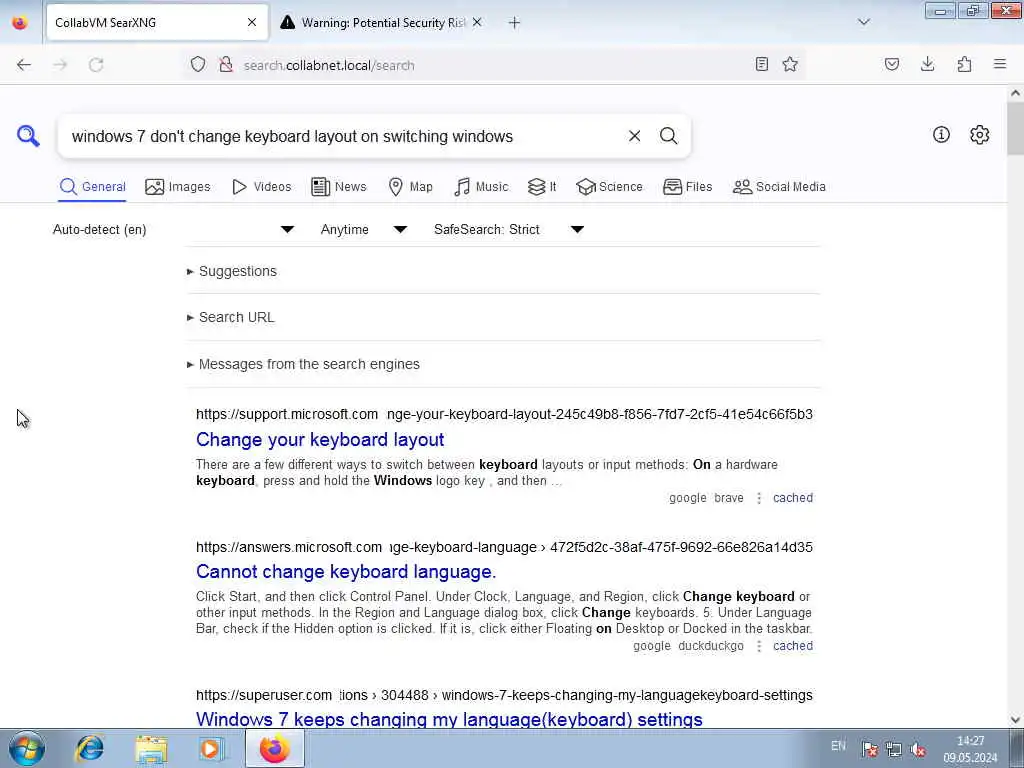The image size is (1024, 768).
Task: Click the insecure connection lock icon
Action: click(226, 64)
